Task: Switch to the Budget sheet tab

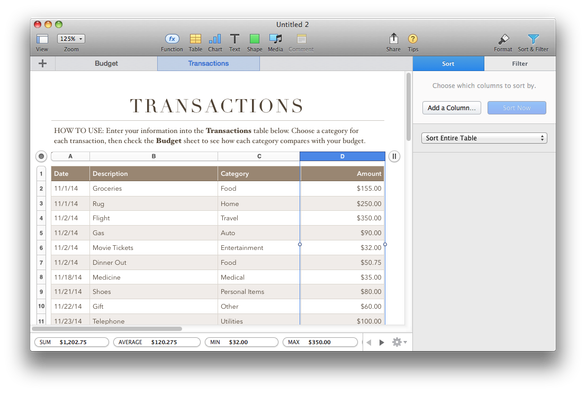Action: click(x=106, y=64)
